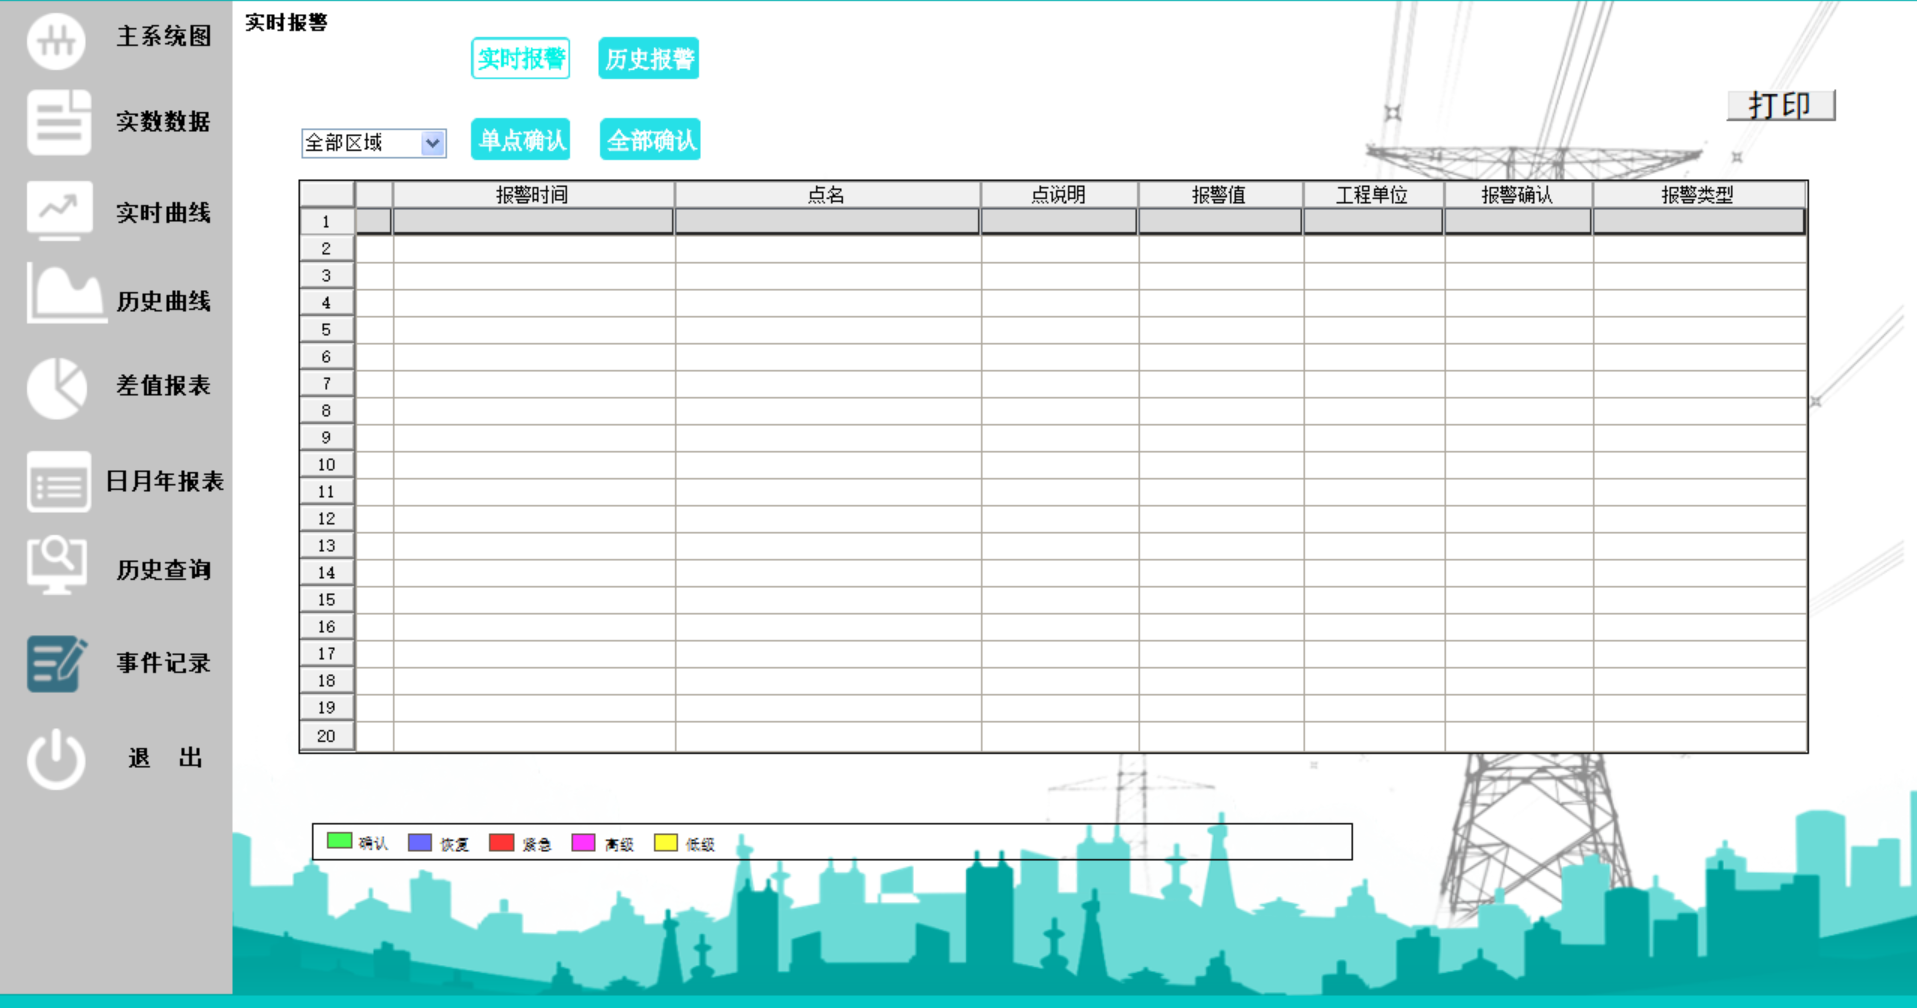Expand the region selection combo box arrow
This screenshot has width=1917, height=1008.
(x=433, y=143)
